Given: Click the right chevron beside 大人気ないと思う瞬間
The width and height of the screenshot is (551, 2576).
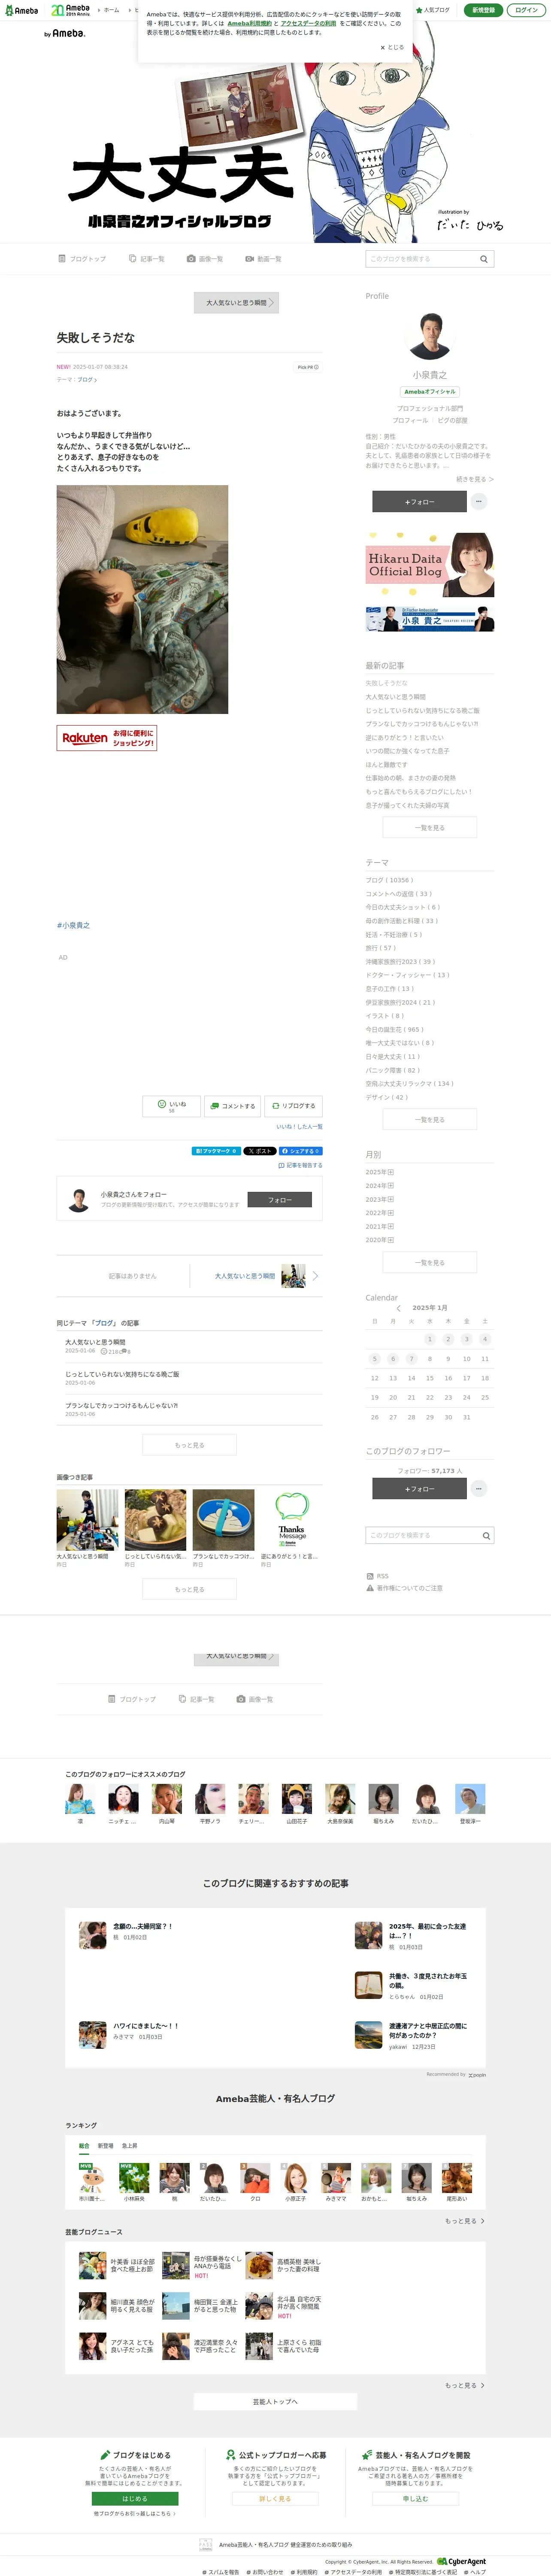Looking at the screenshot, I should 315,1276.
